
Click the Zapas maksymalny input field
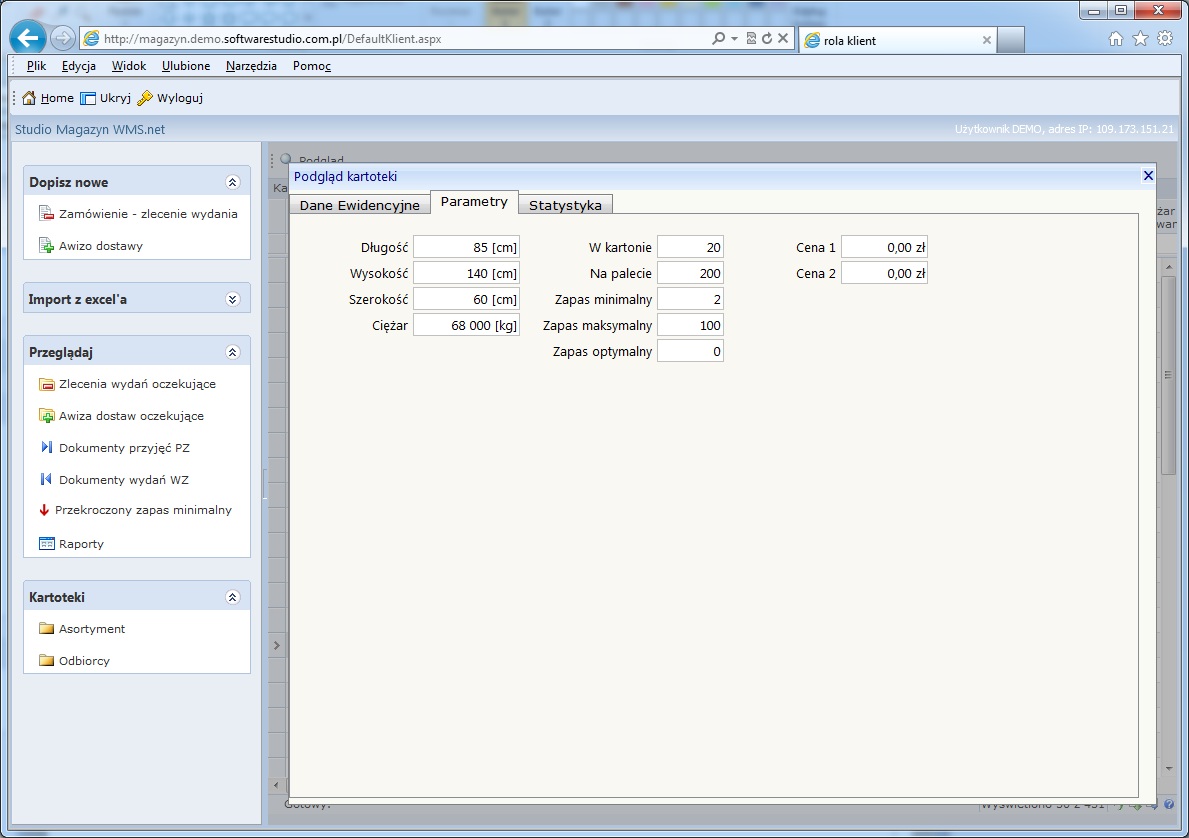click(x=690, y=325)
